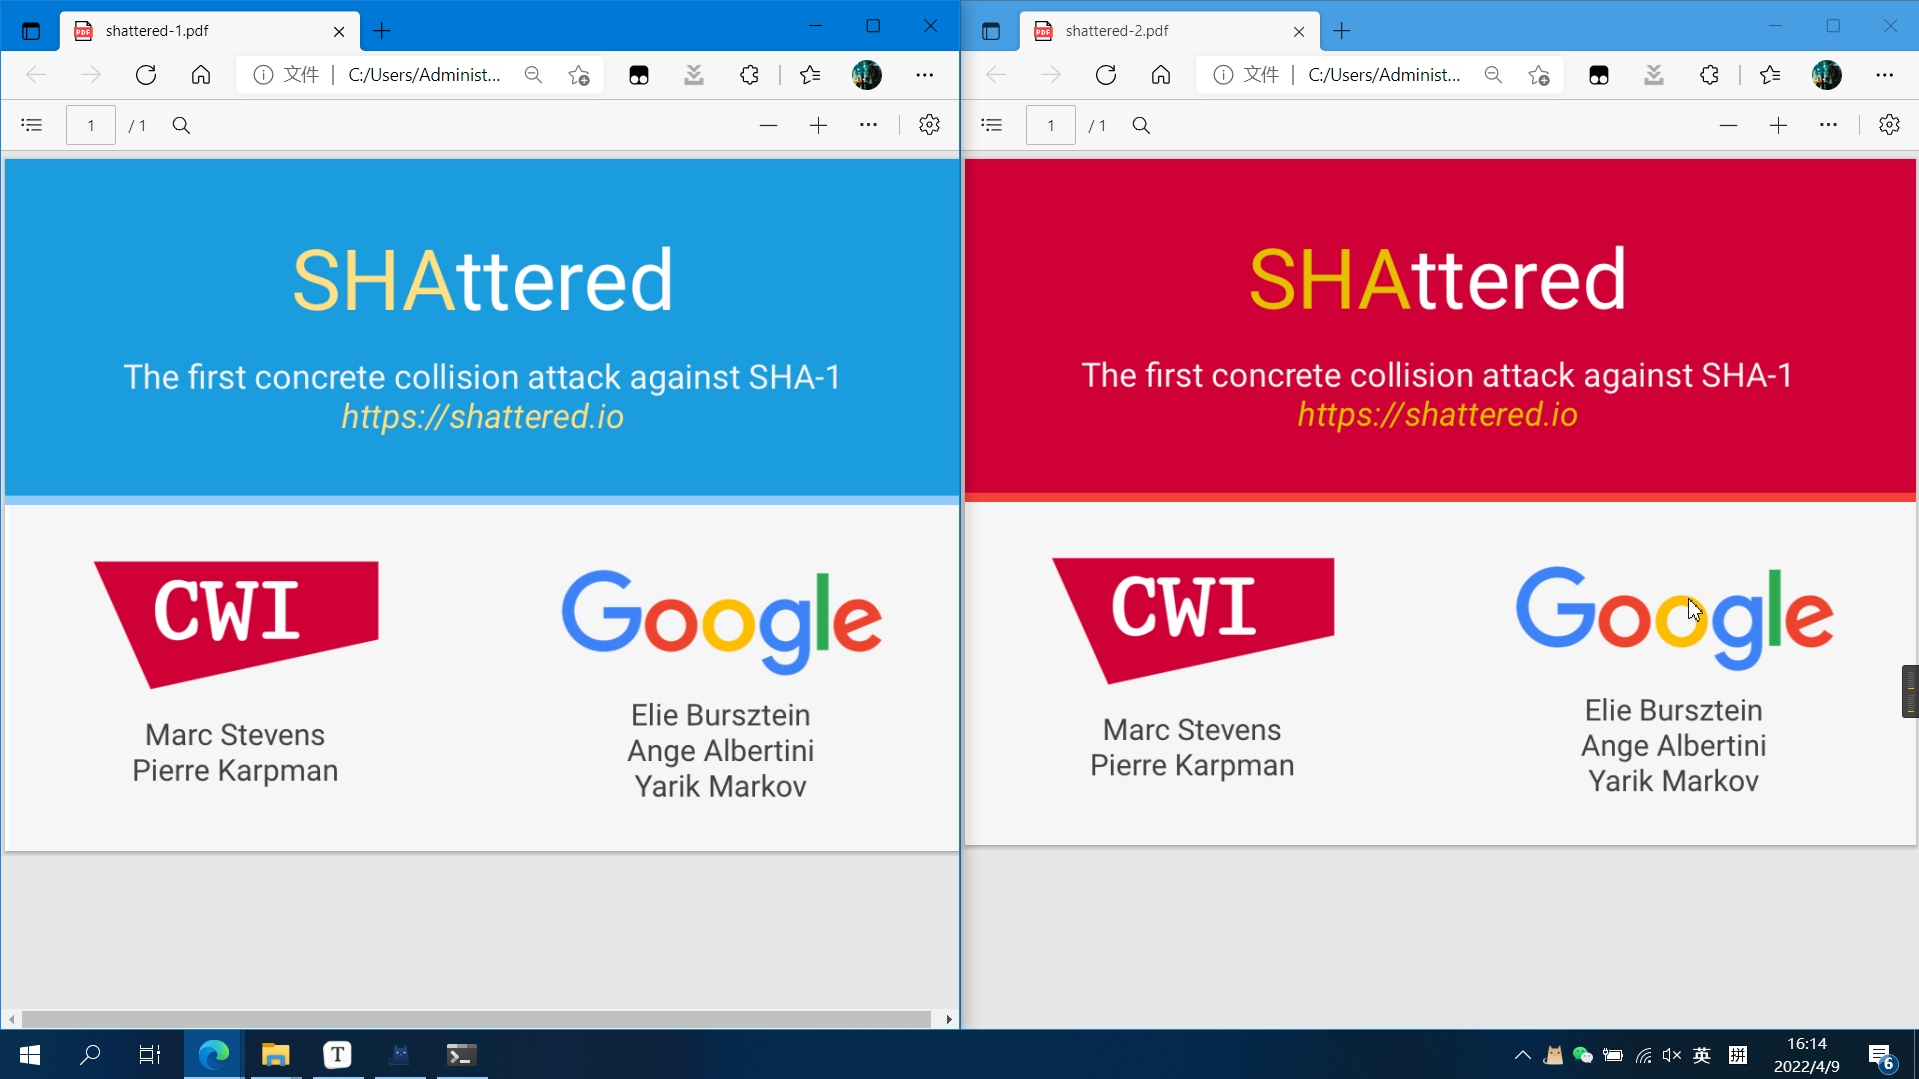Open a new tab in left window
Image resolution: width=1919 pixels, height=1079 pixels.
(x=382, y=31)
